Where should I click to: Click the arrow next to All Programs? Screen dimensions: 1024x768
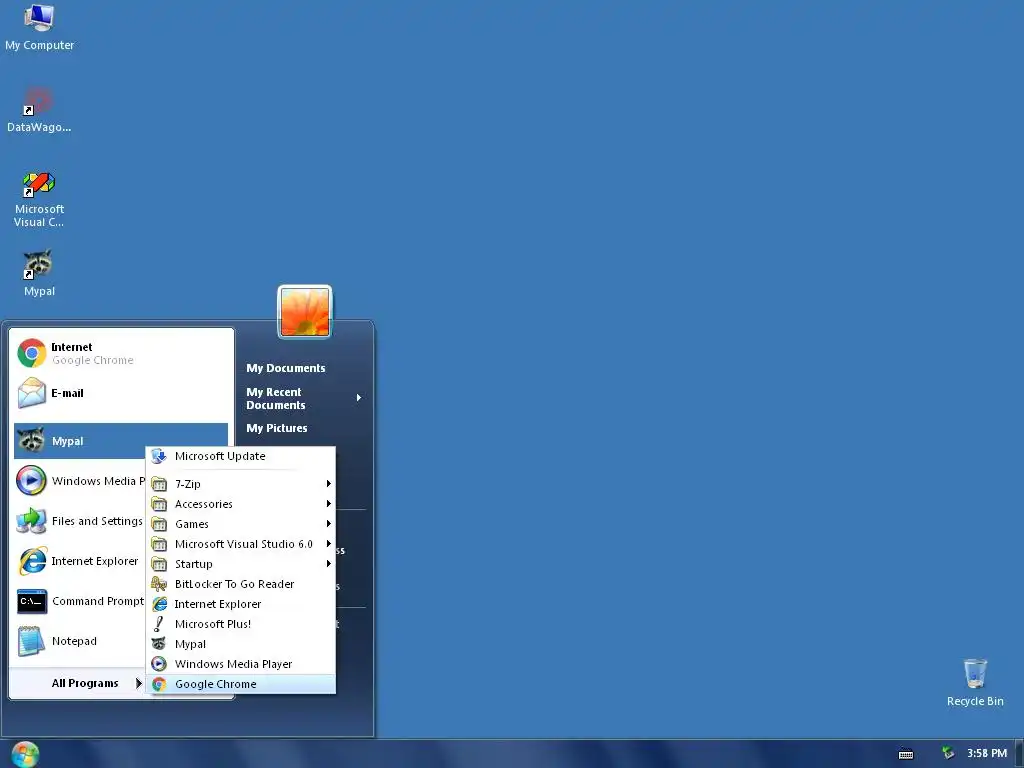(138, 683)
